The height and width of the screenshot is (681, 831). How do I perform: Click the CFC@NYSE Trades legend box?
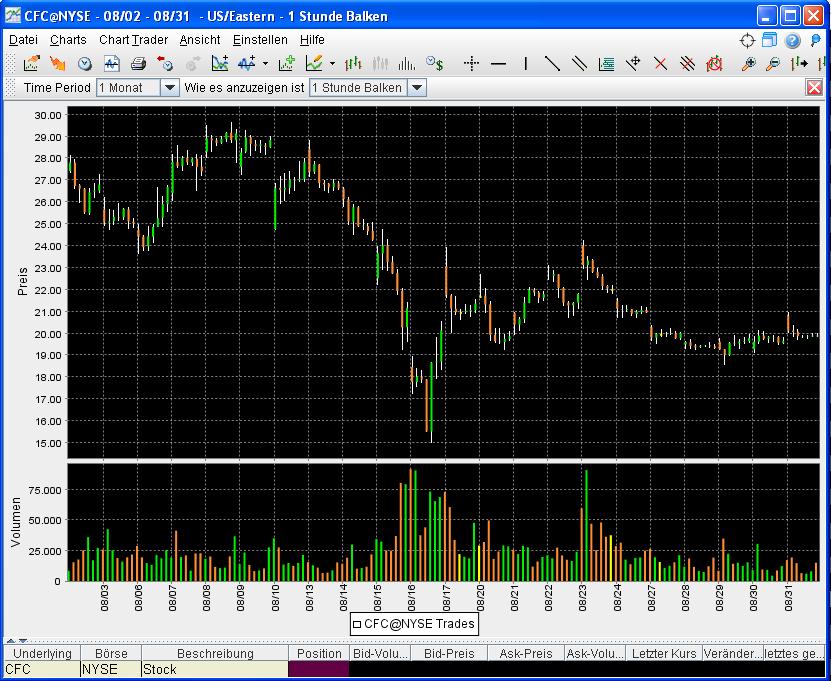click(414, 624)
